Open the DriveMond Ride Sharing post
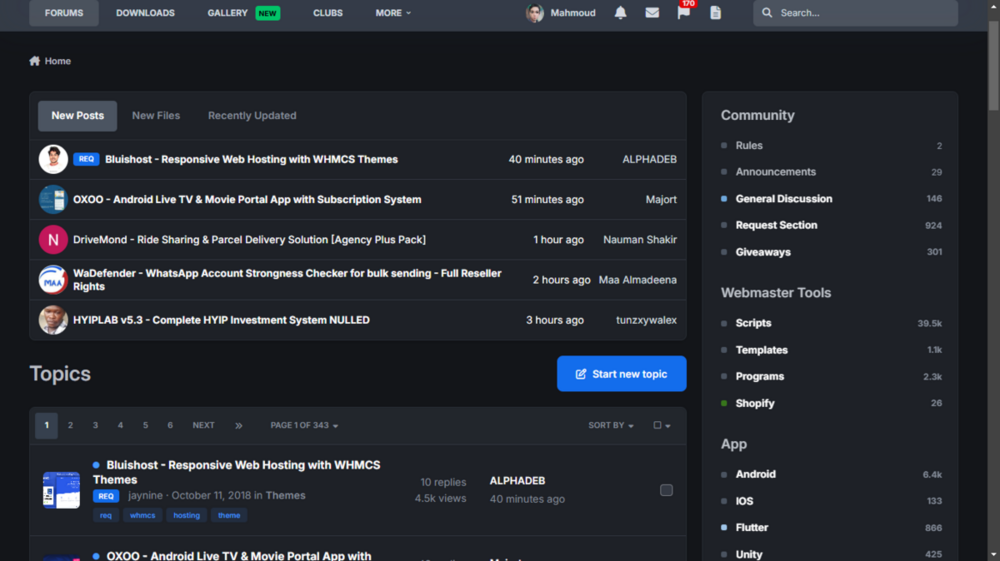 click(249, 240)
